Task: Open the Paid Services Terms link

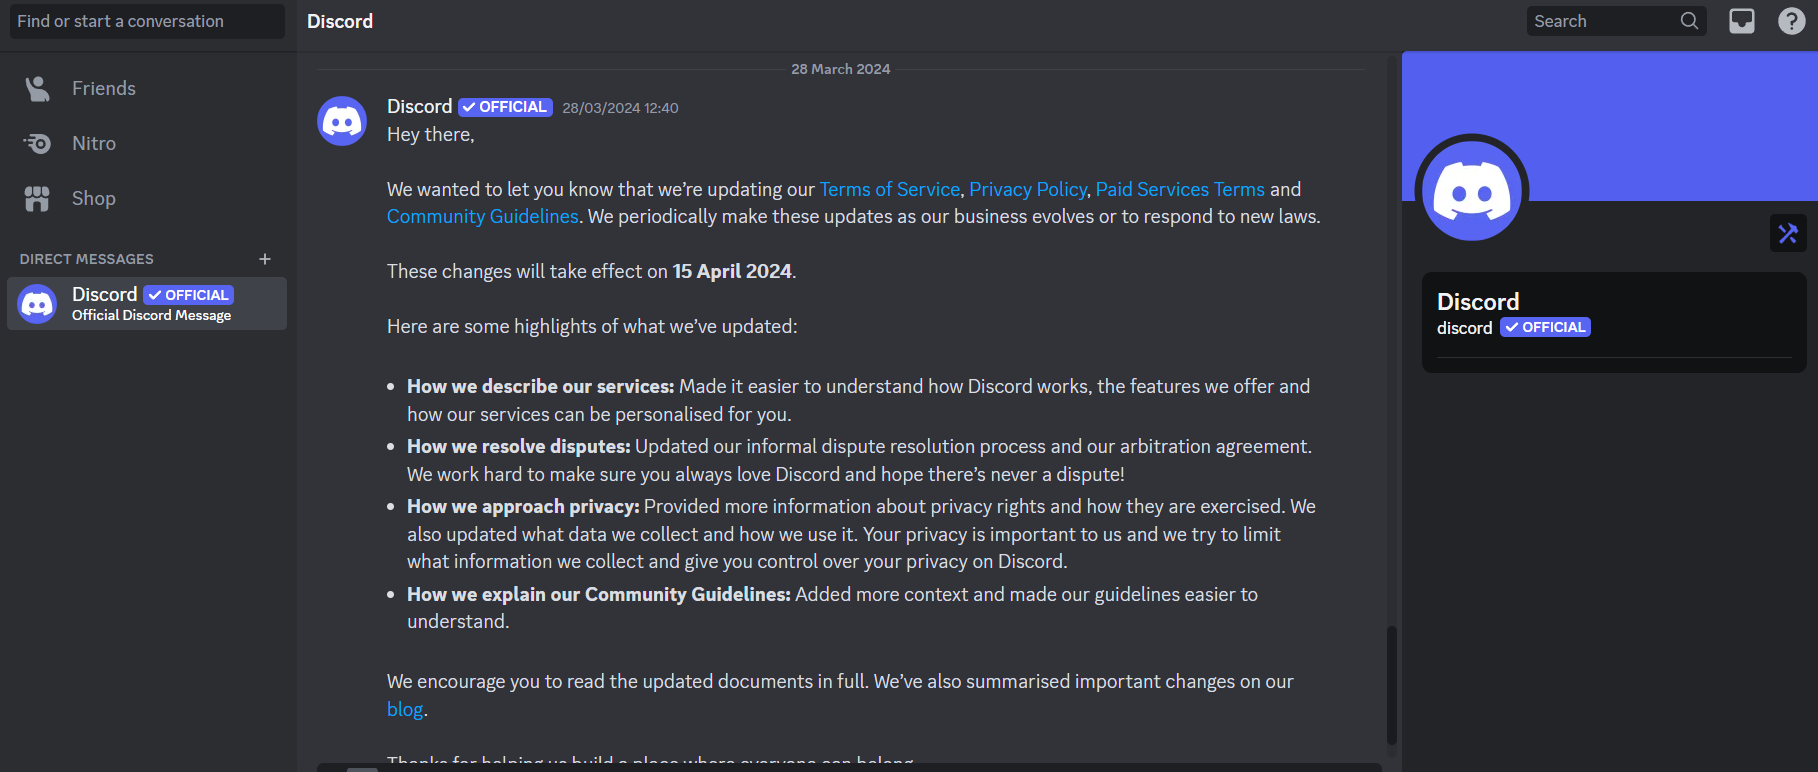Action: [1179, 189]
